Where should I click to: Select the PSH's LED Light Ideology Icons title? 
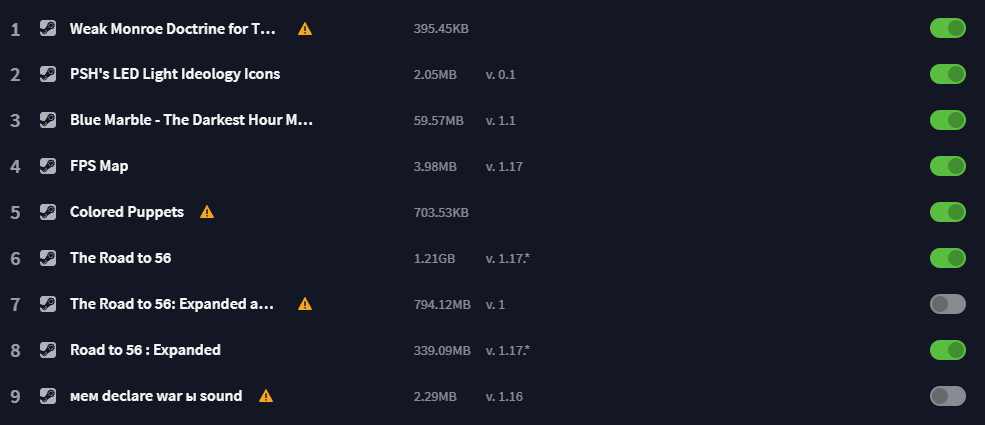pyautogui.click(x=175, y=74)
